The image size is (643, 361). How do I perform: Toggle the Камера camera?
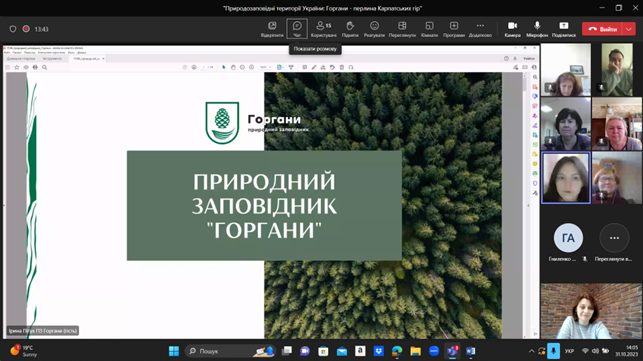[x=513, y=29]
